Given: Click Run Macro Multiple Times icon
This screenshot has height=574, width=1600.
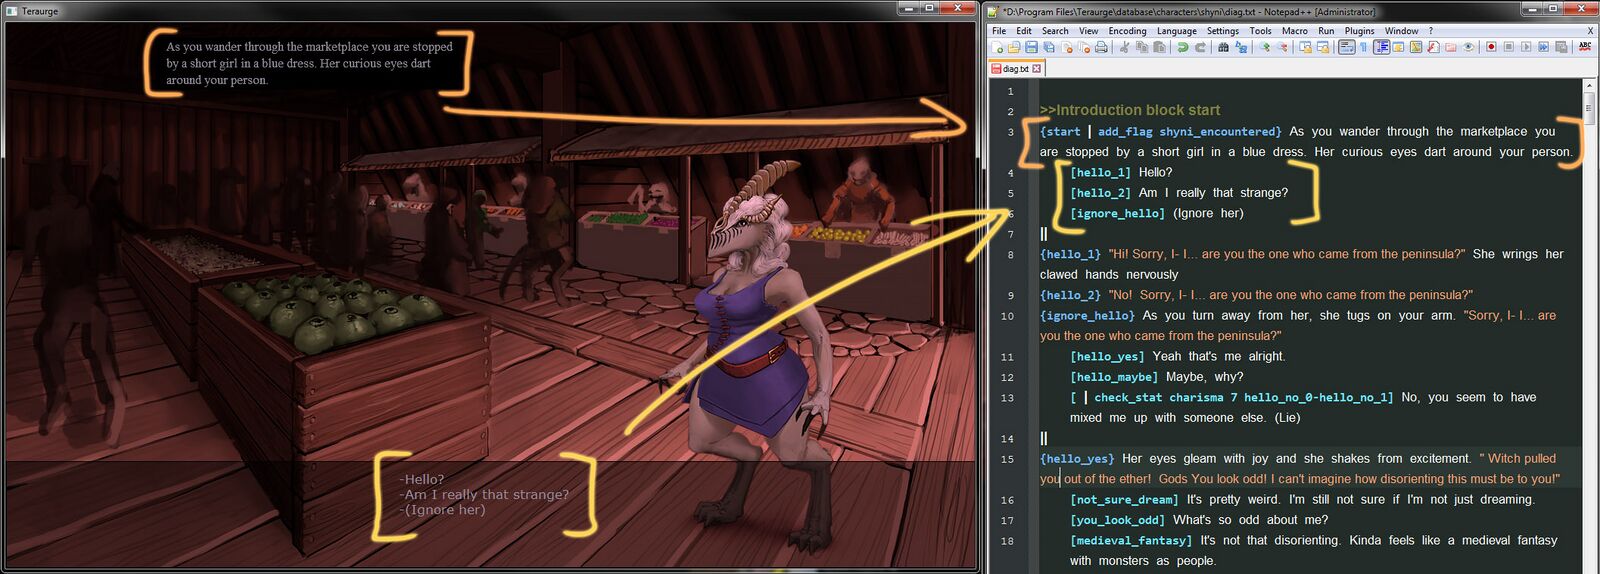Looking at the screenshot, I should pos(1543,47).
